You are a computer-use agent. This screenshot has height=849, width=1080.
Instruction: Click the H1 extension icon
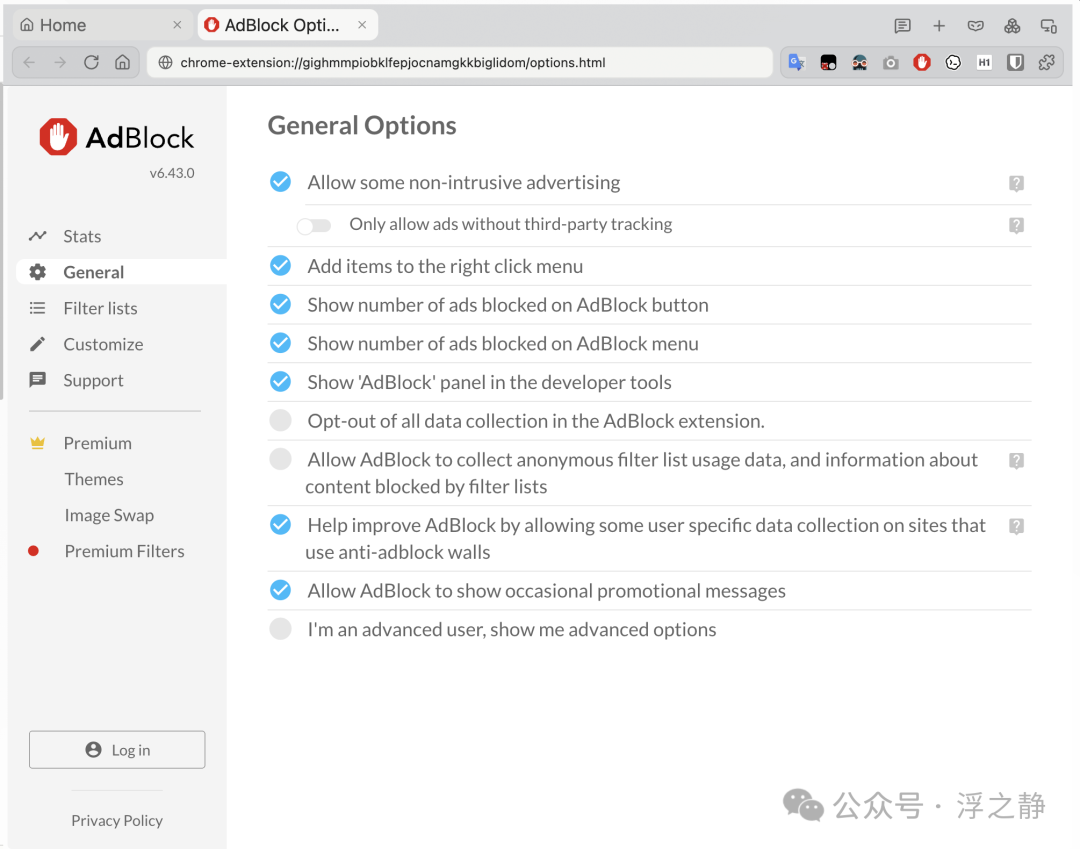(984, 63)
